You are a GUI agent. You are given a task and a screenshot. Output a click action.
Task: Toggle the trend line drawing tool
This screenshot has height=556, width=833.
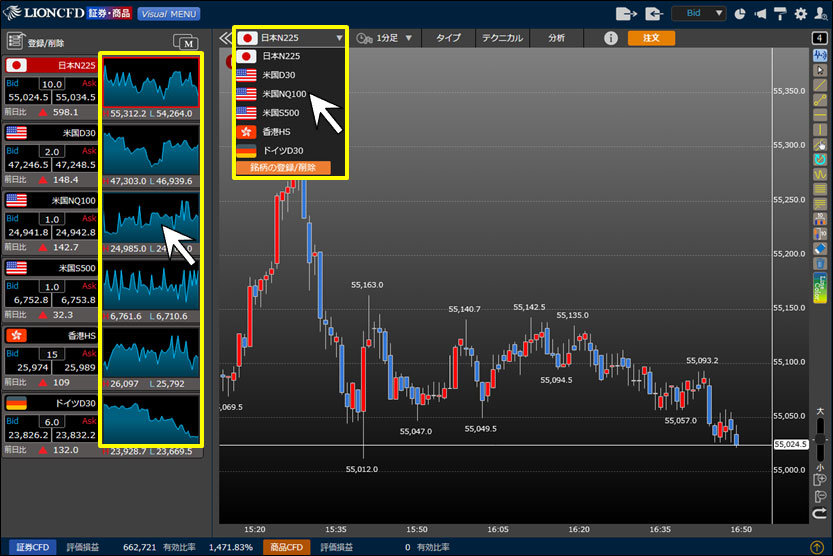coord(819,85)
